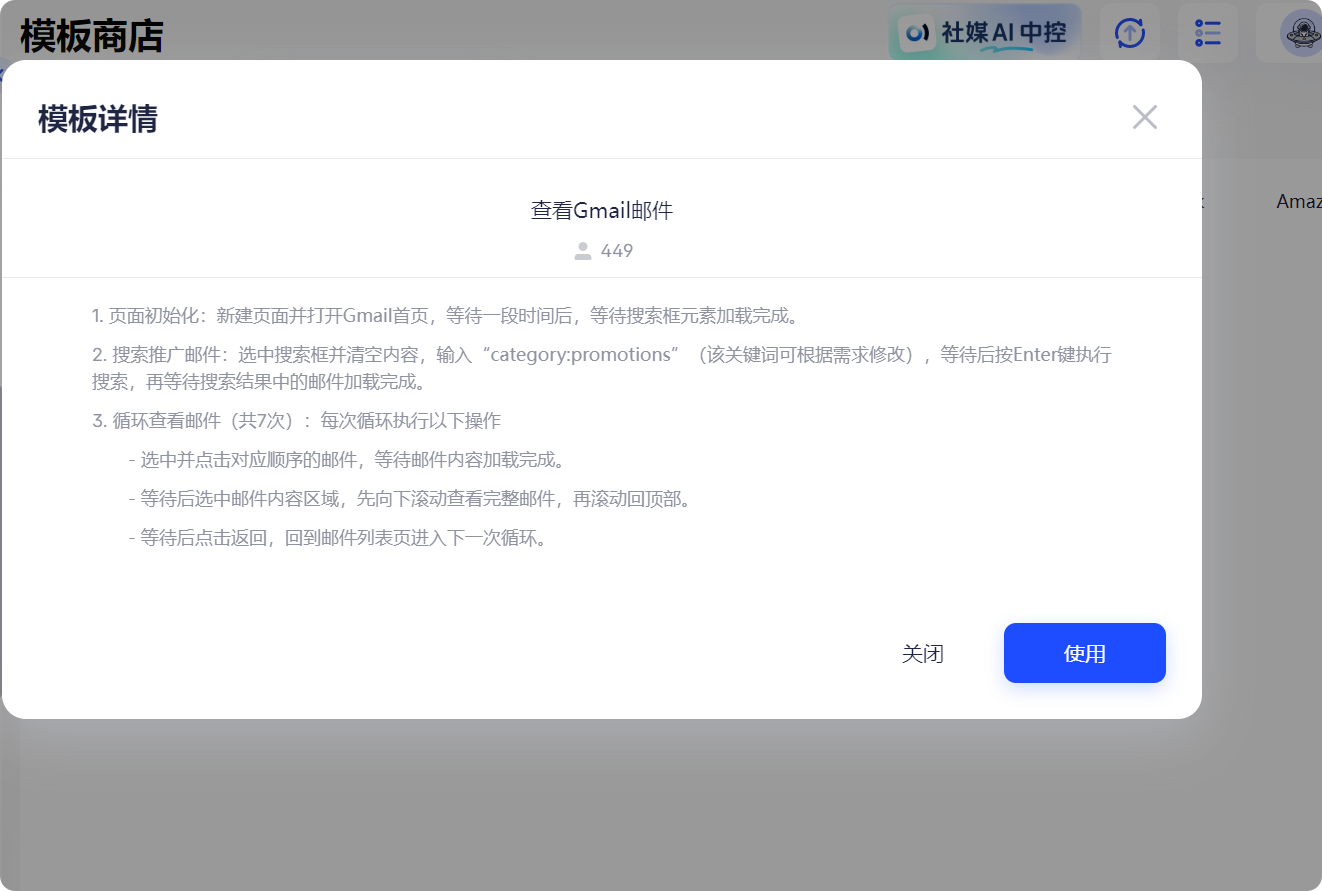The width and height of the screenshot is (1322, 891).
Task: Click the user count icon beside 449
Action: 581,251
